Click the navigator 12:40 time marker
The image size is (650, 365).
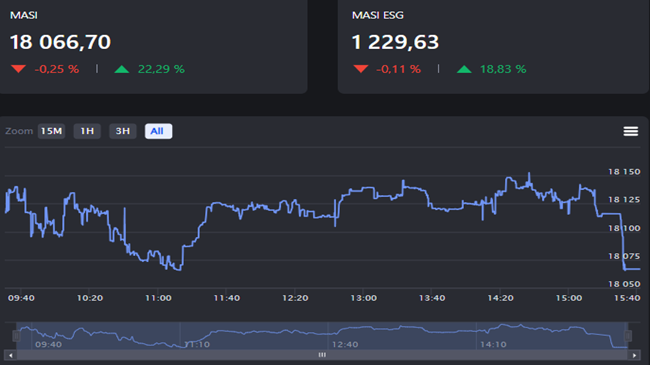(345, 345)
